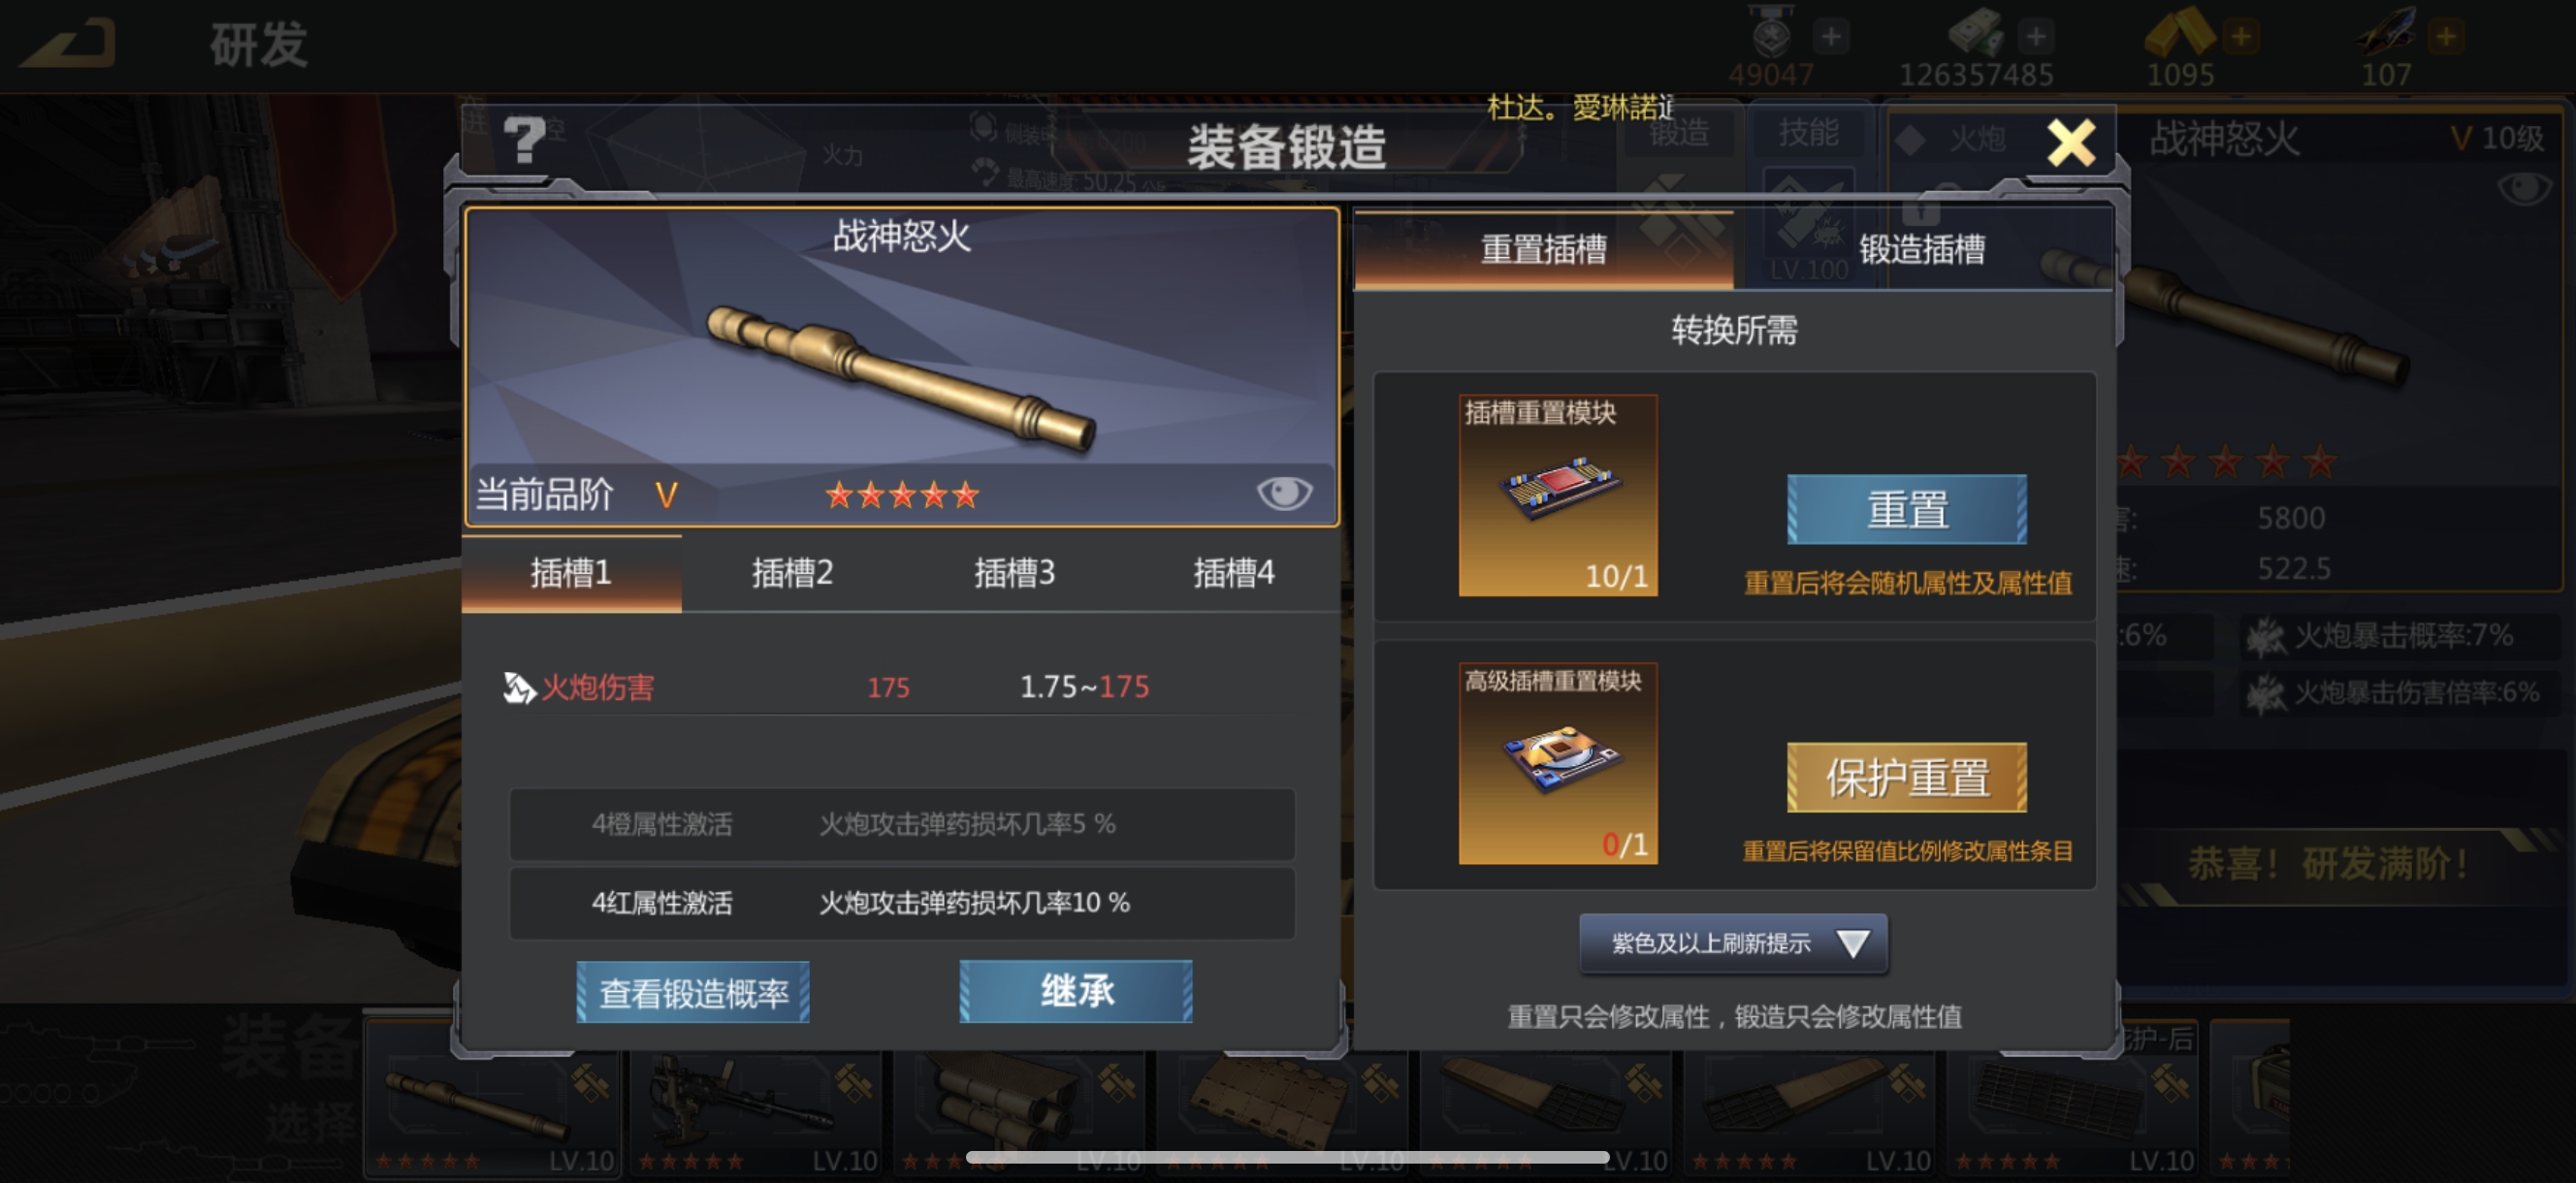The image size is (2576, 1183).
Task: Click the 高级插槽重置模块 item icon
Action: (x=1558, y=763)
